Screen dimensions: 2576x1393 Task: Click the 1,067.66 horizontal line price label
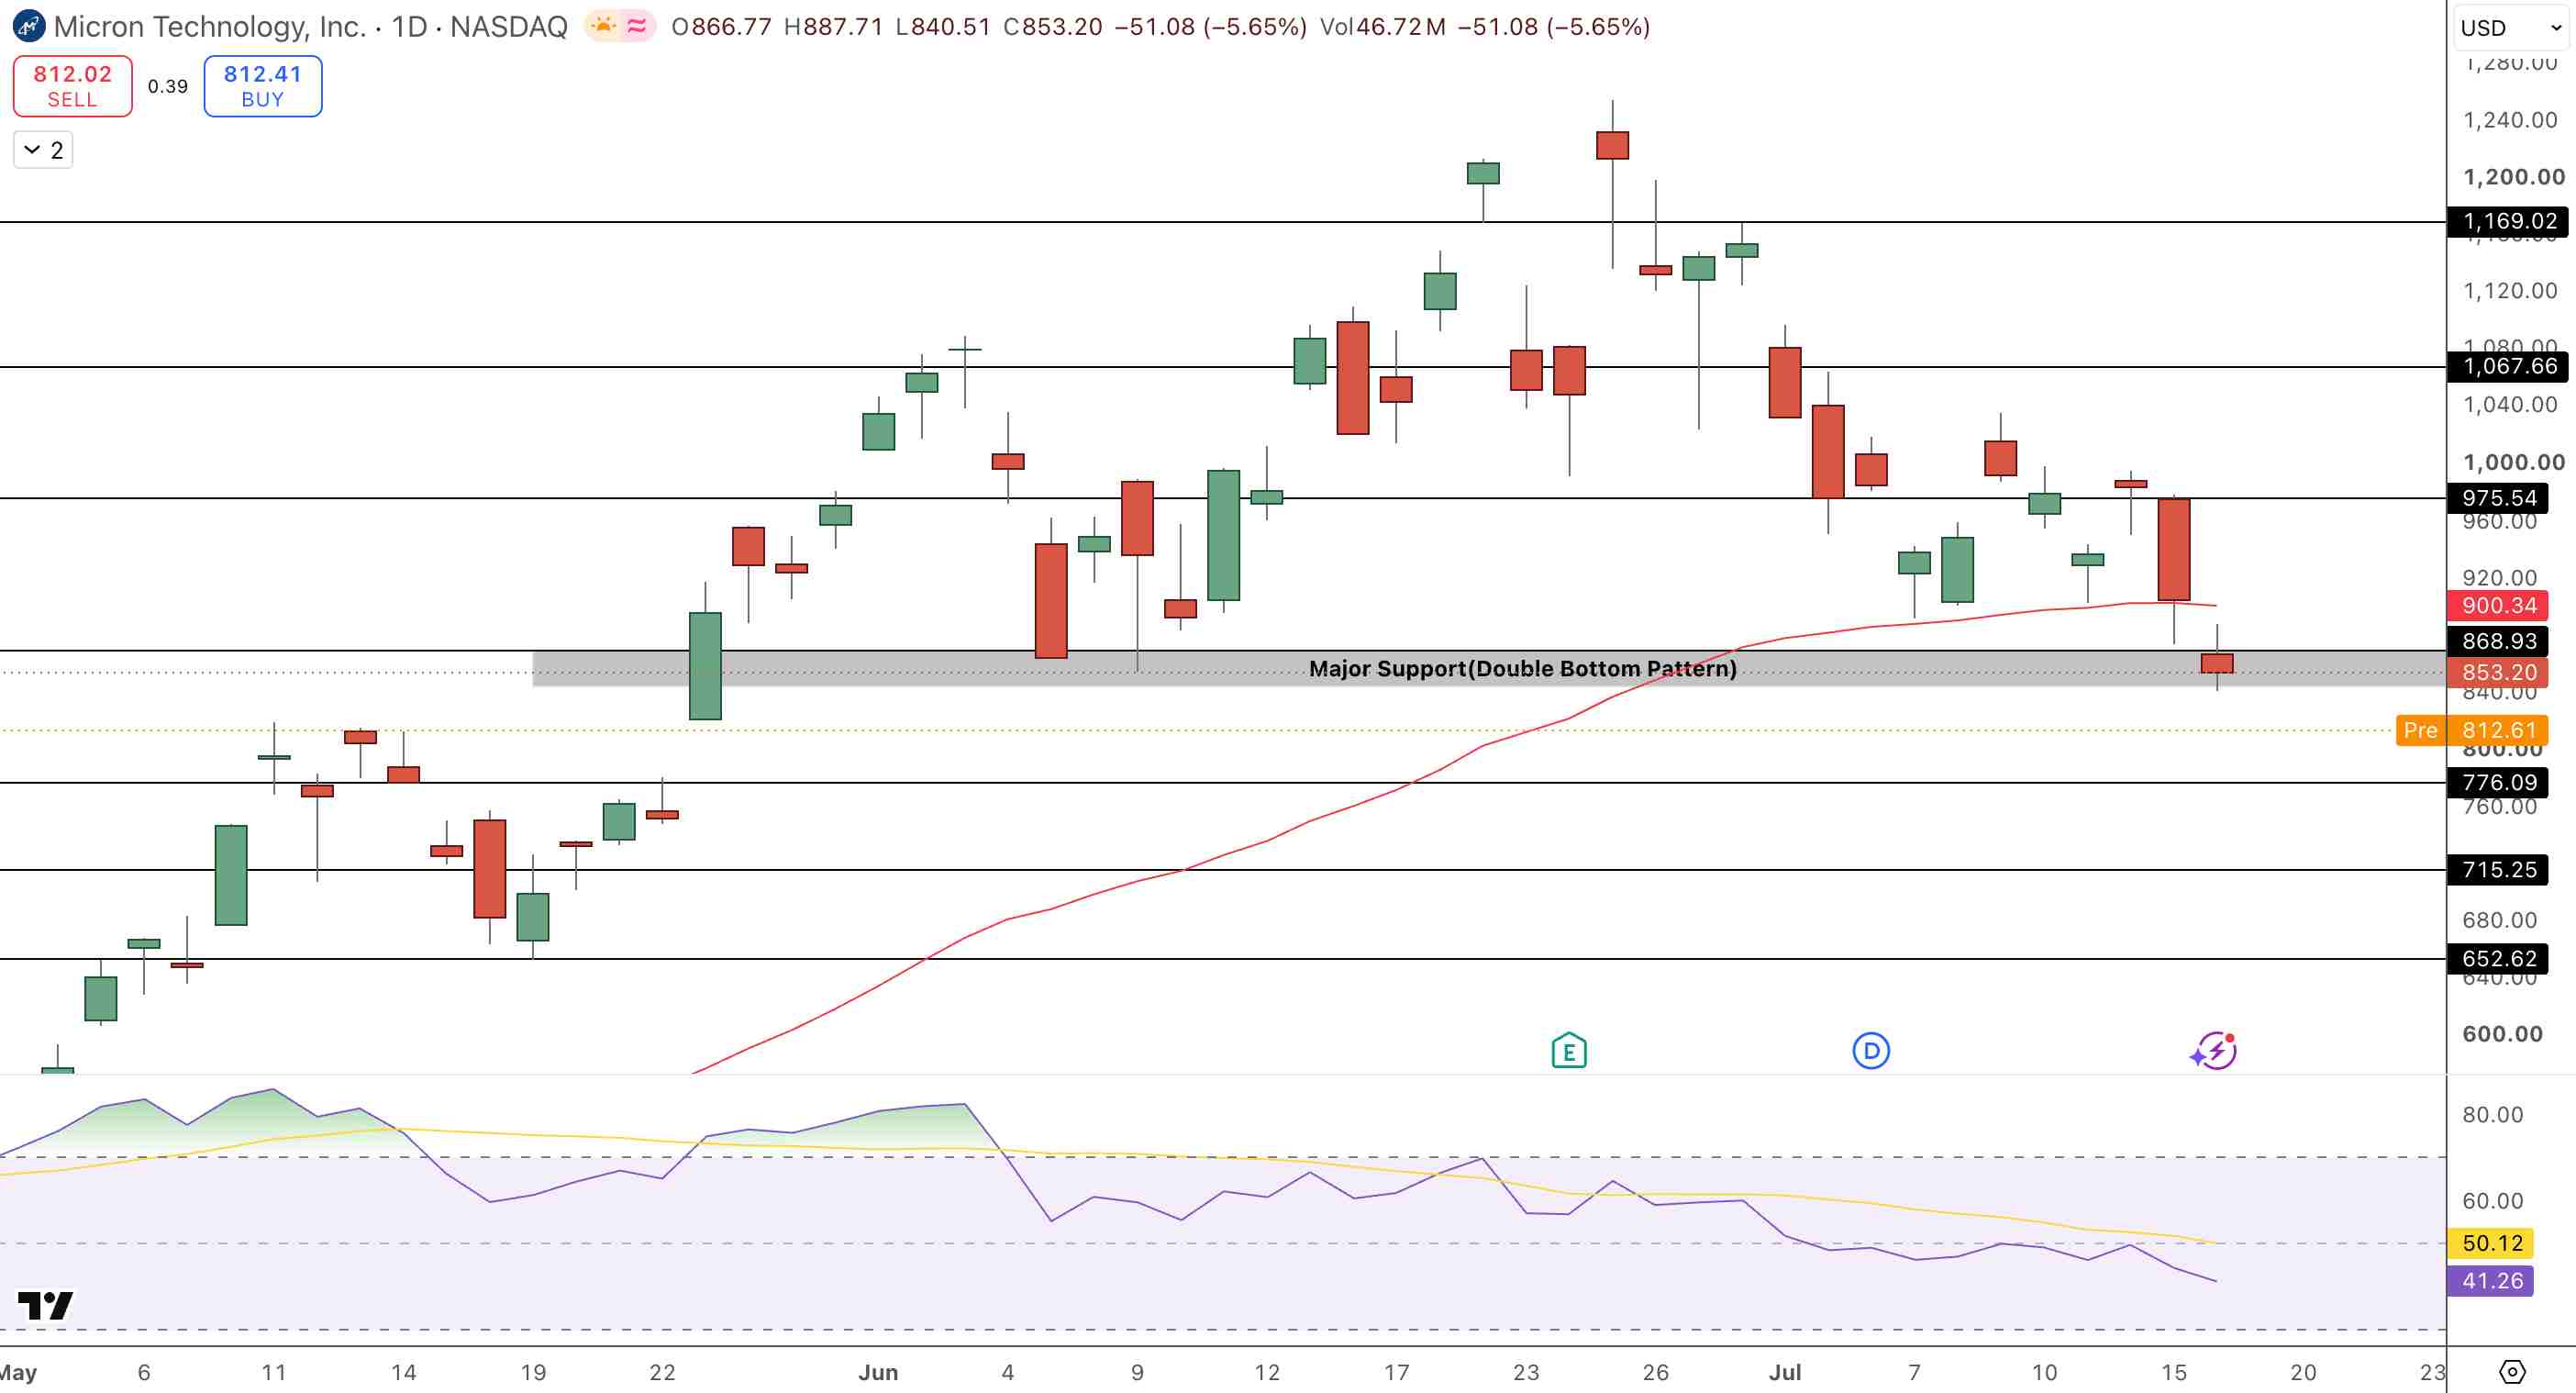coord(2507,366)
